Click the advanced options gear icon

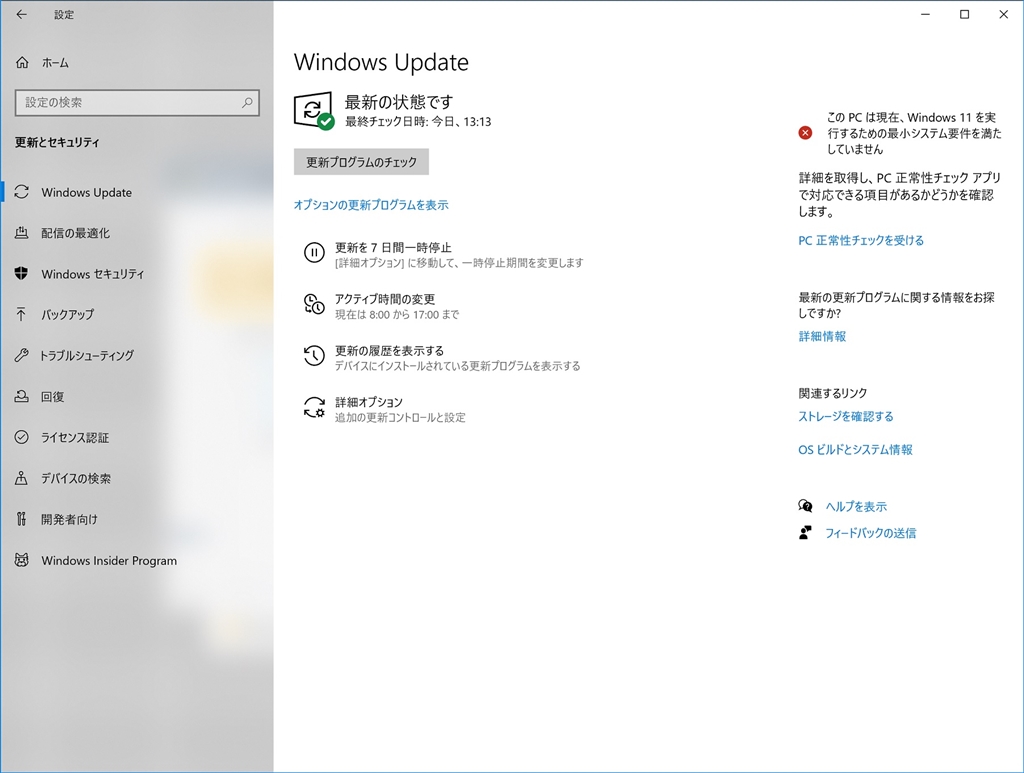click(314, 407)
